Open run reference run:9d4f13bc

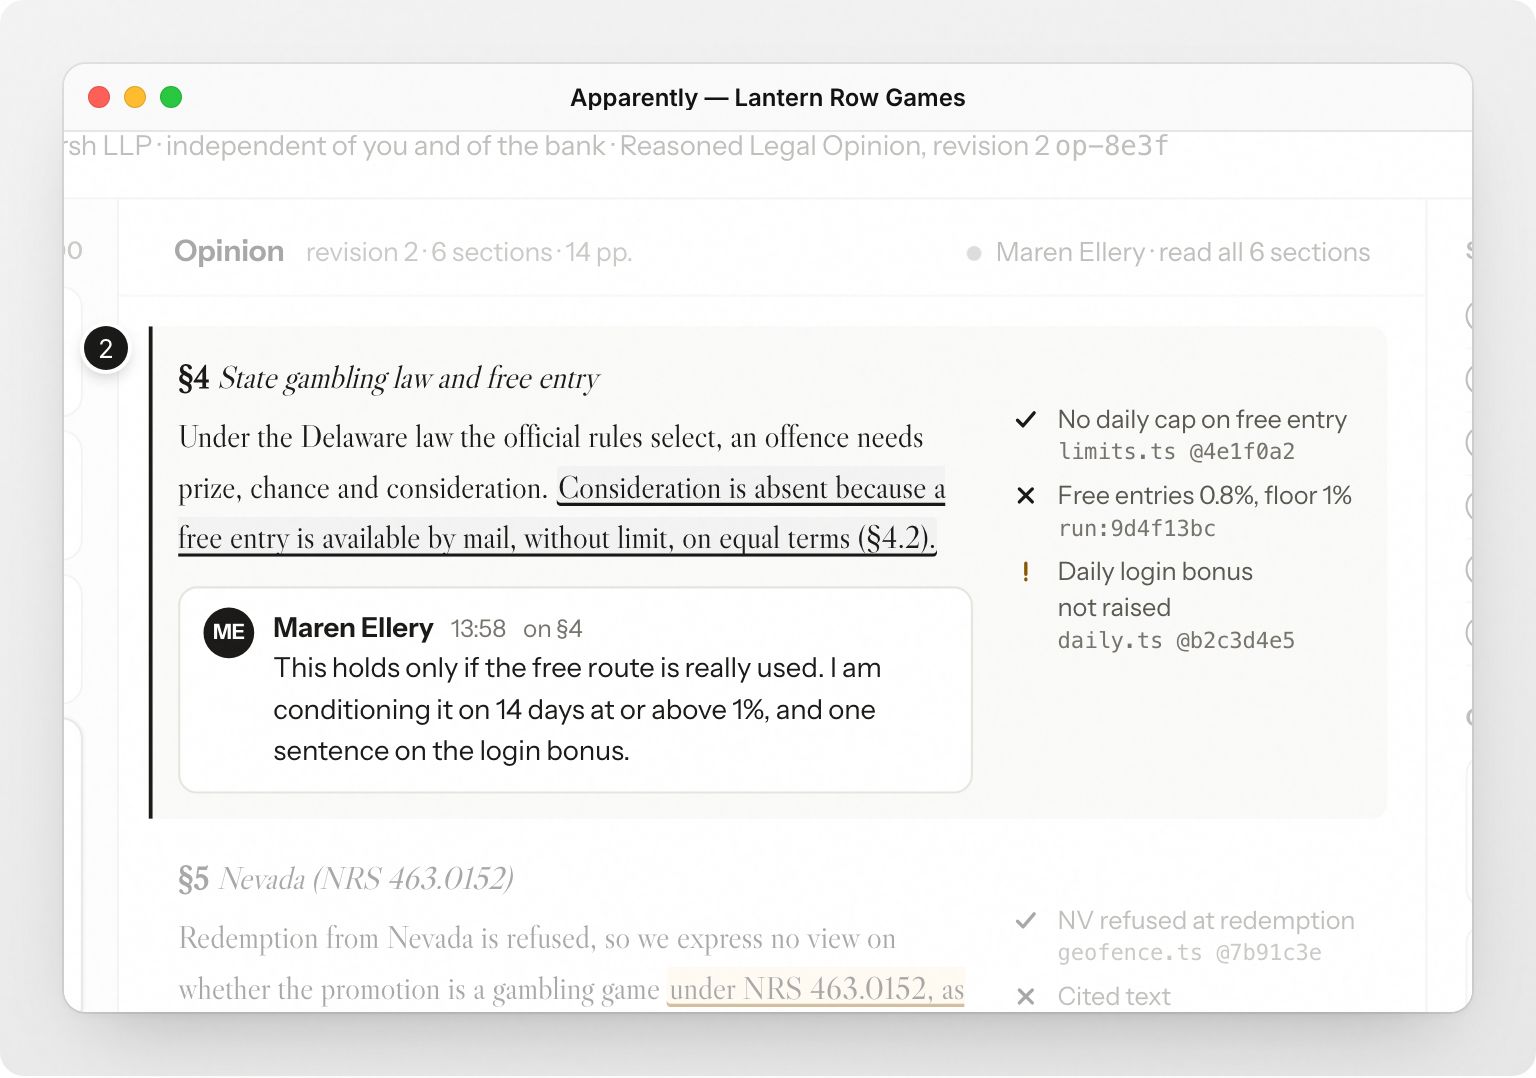pyautogui.click(x=1137, y=528)
